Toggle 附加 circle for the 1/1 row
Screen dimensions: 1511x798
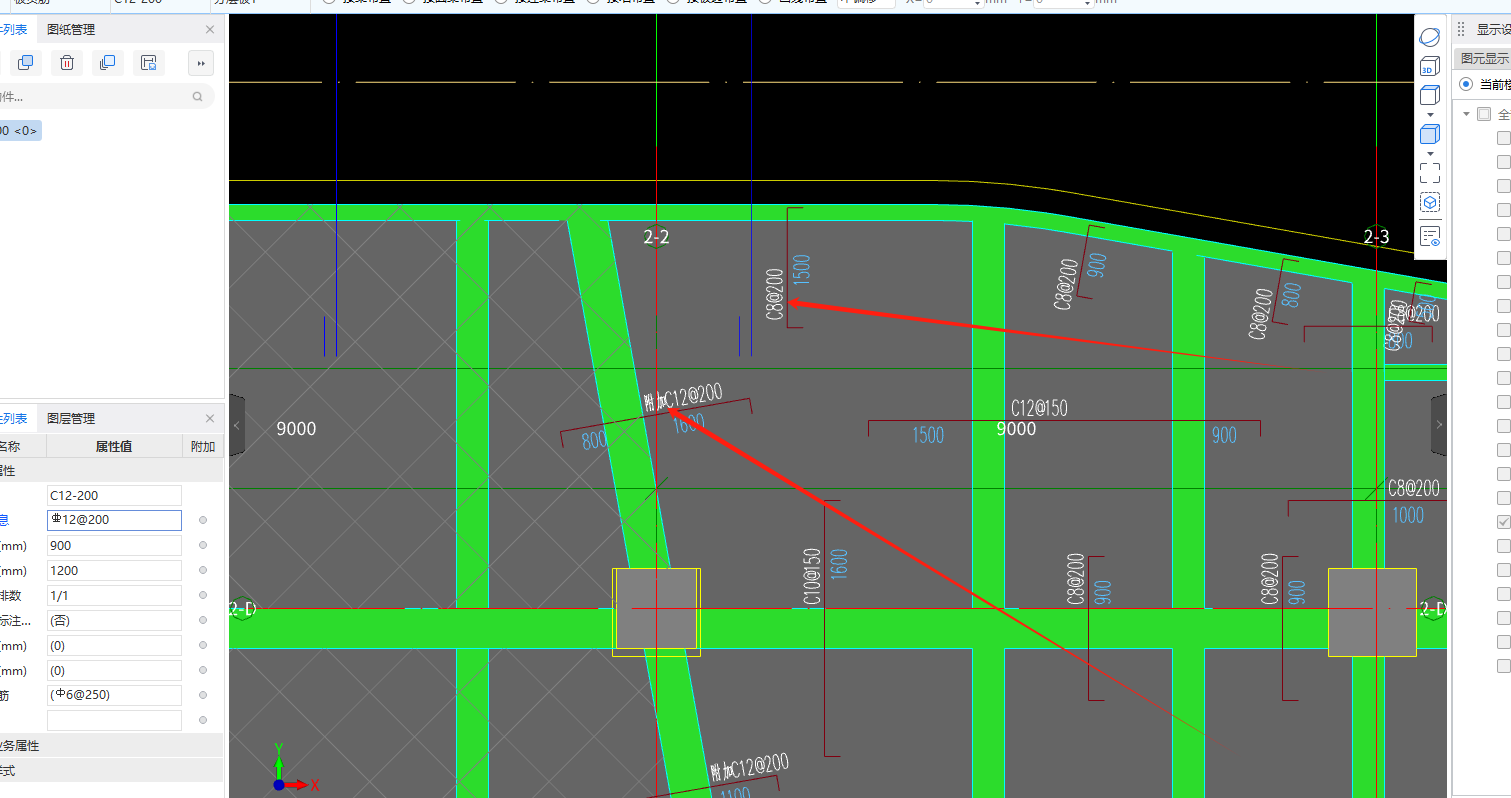click(203, 595)
